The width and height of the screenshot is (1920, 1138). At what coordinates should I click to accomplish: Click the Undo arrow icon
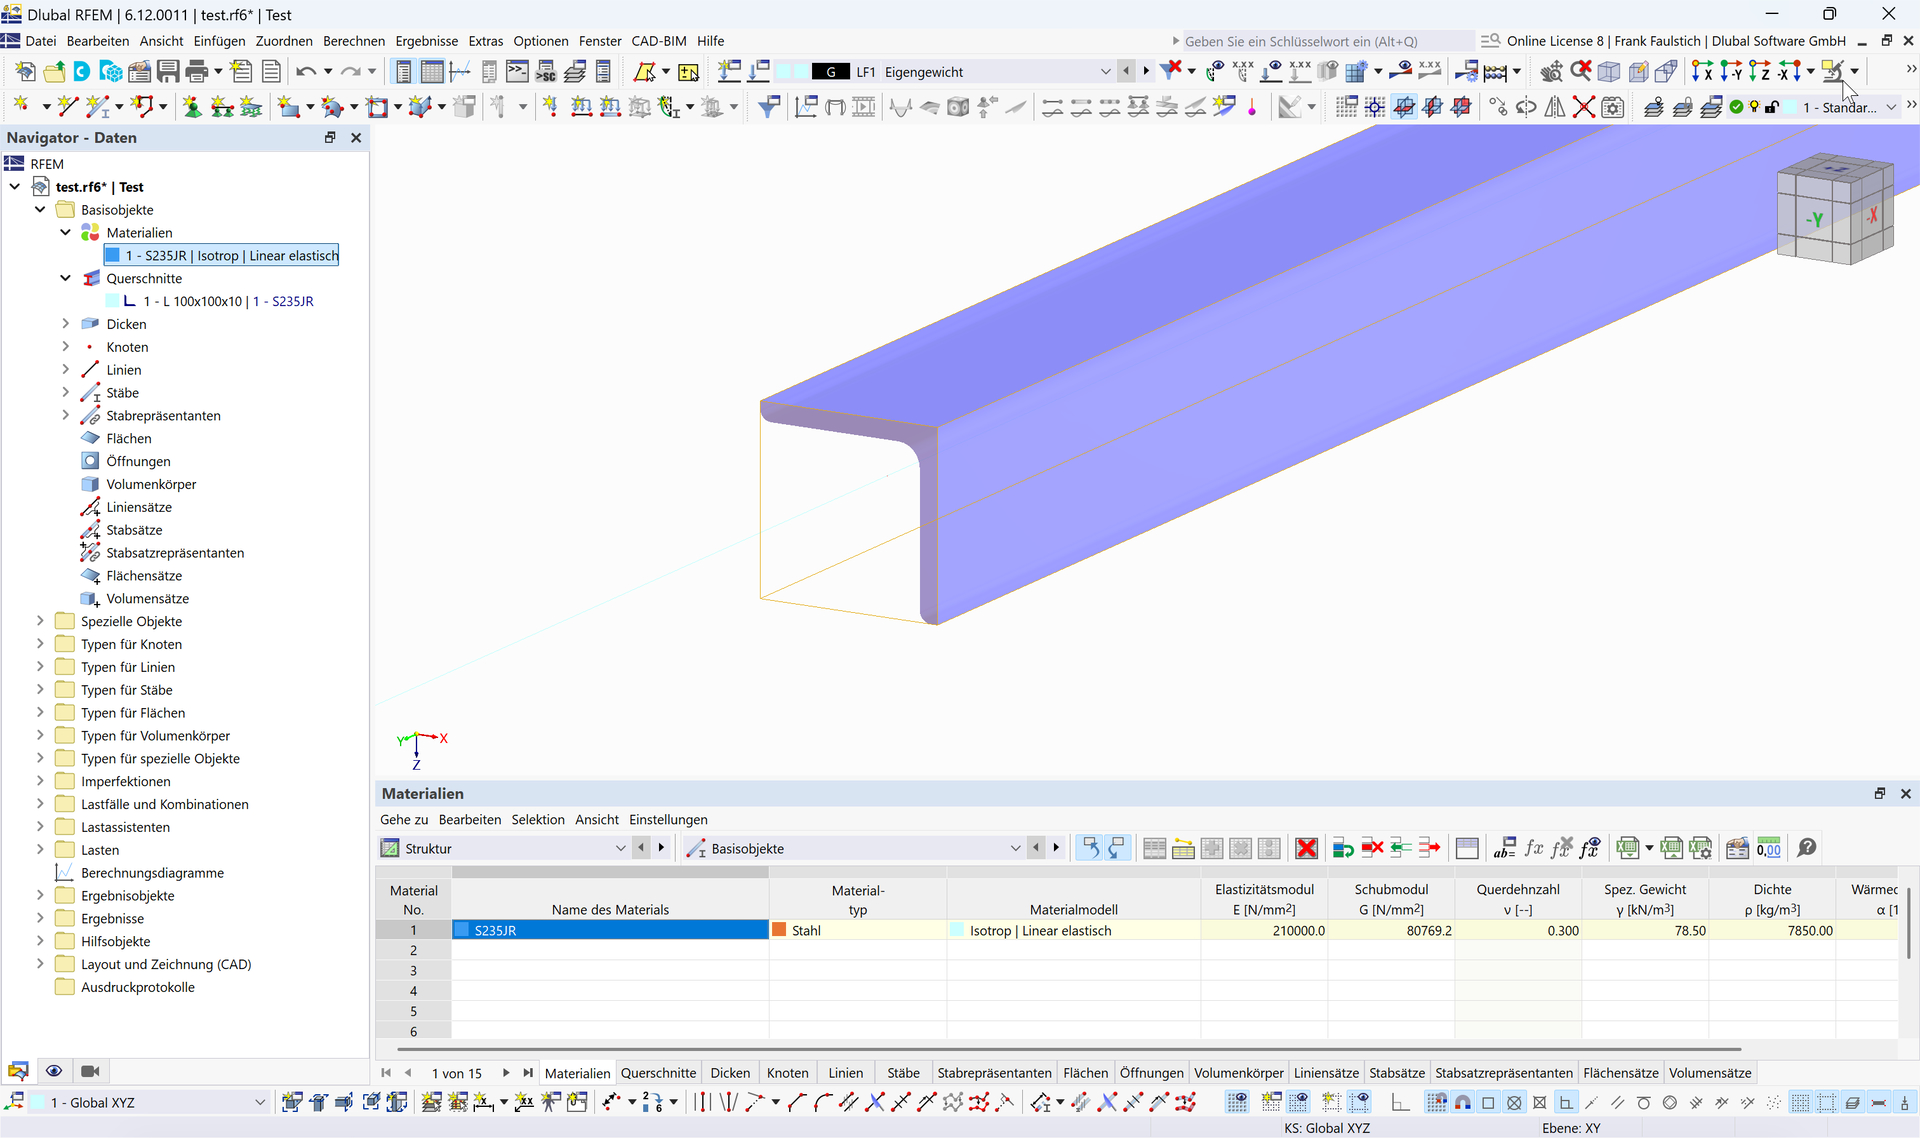pos(306,72)
